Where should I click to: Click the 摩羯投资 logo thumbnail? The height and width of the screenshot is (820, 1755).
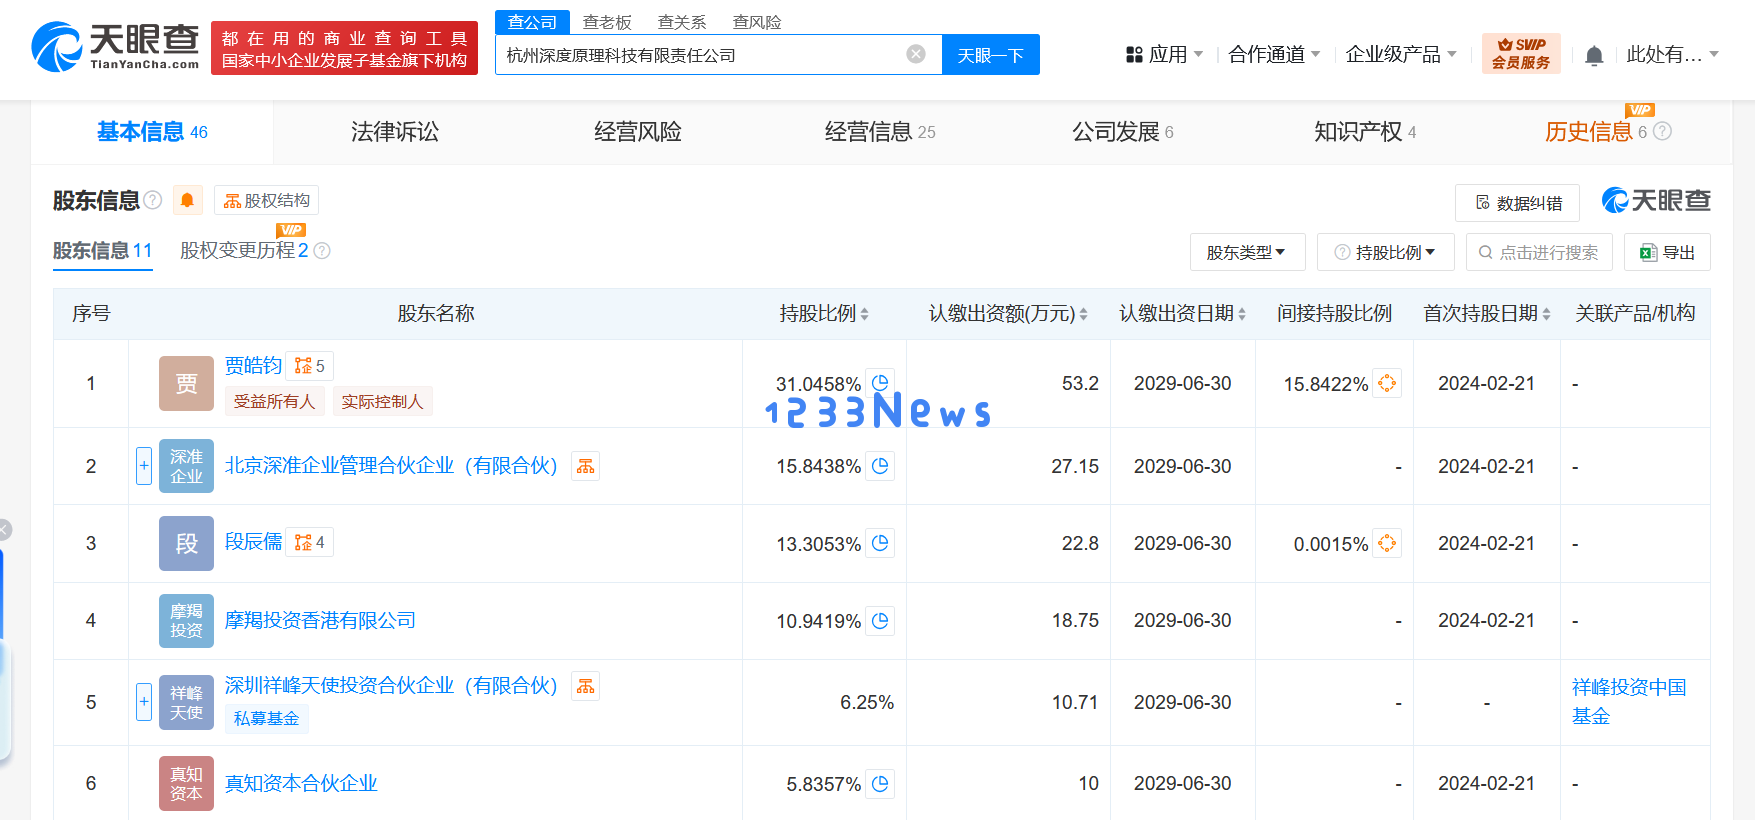[186, 621]
